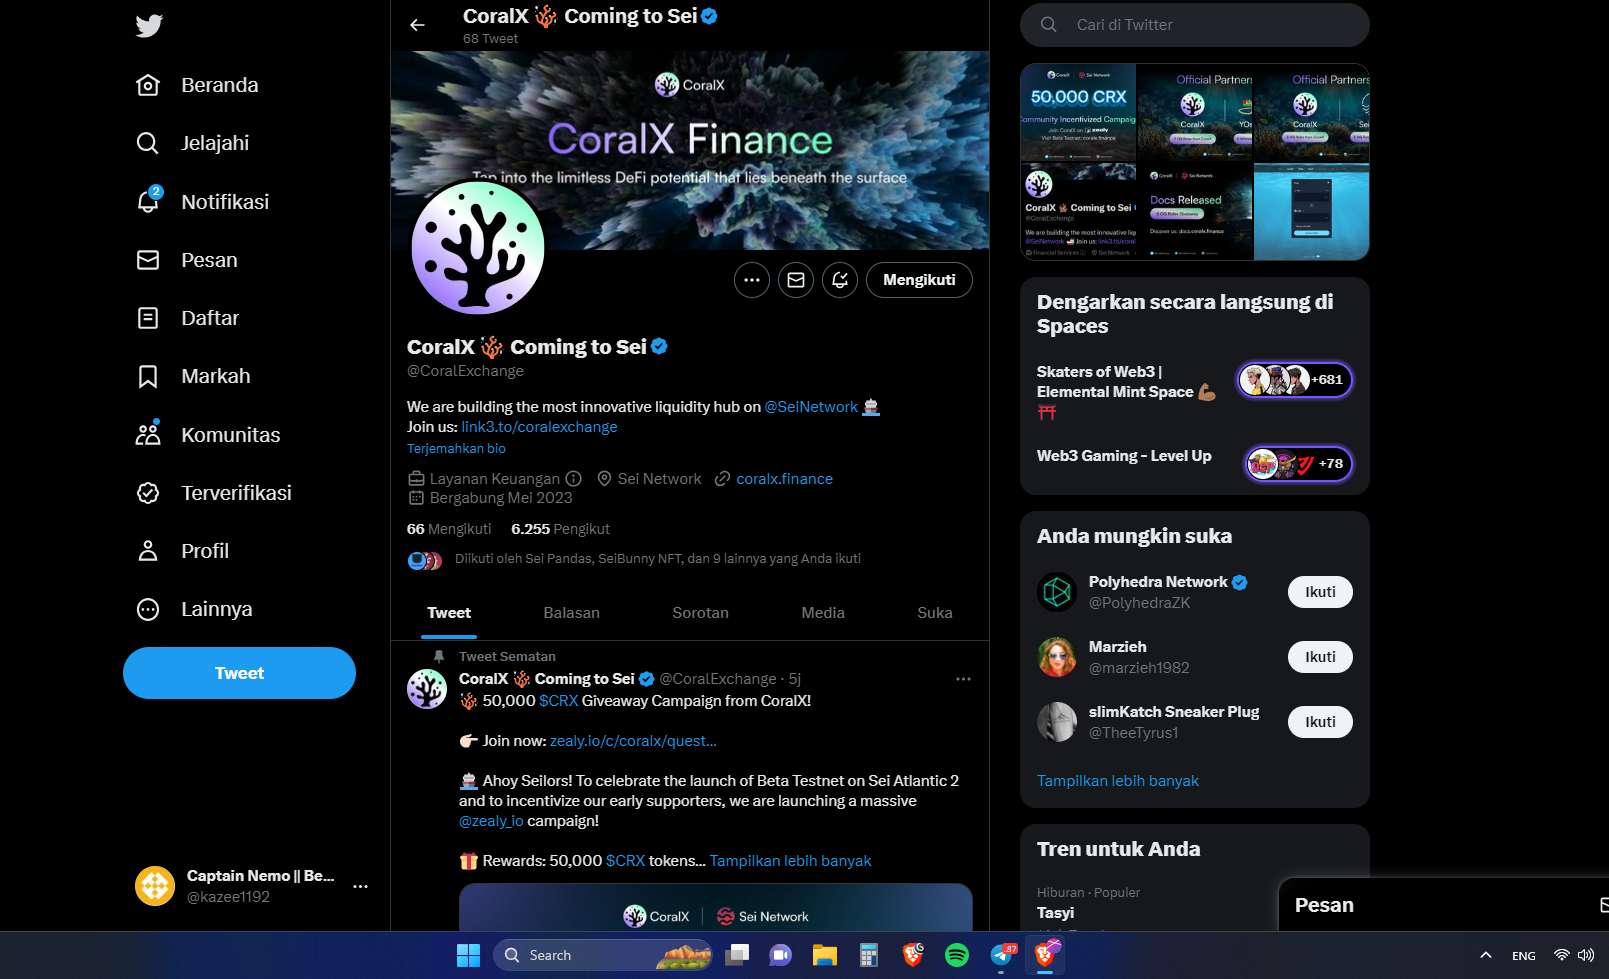Open Daftar lists icon

pyautogui.click(x=148, y=318)
